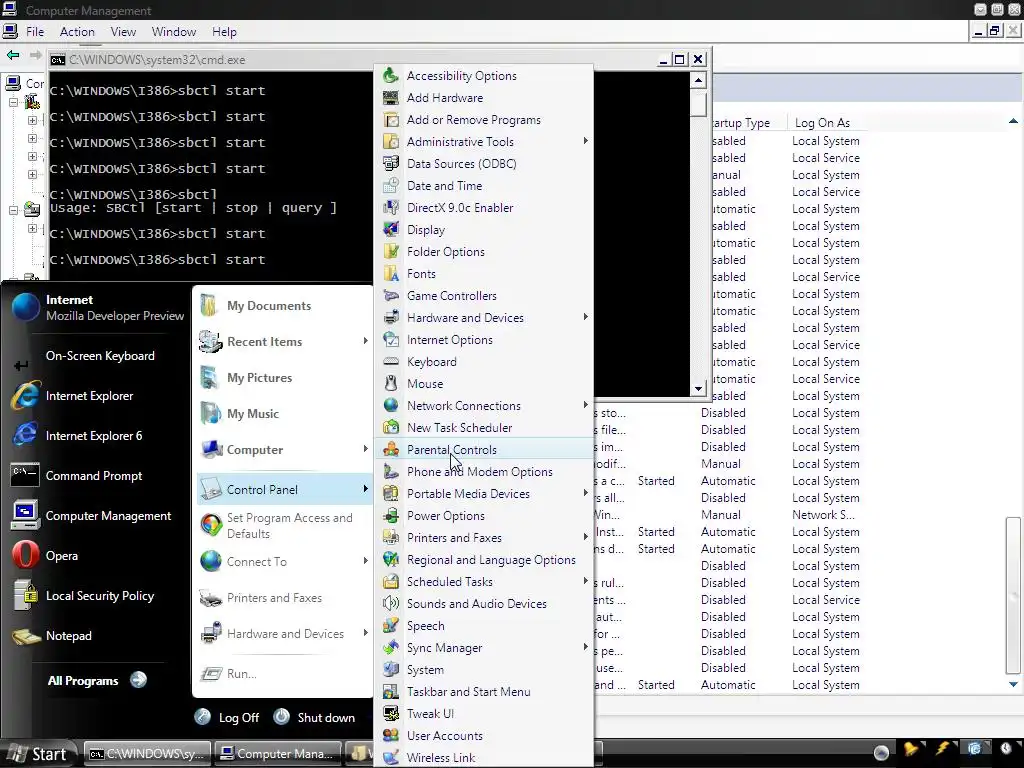Click the Game Controllers icon
The height and width of the screenshot is (768, 1024).
[391, 296]
